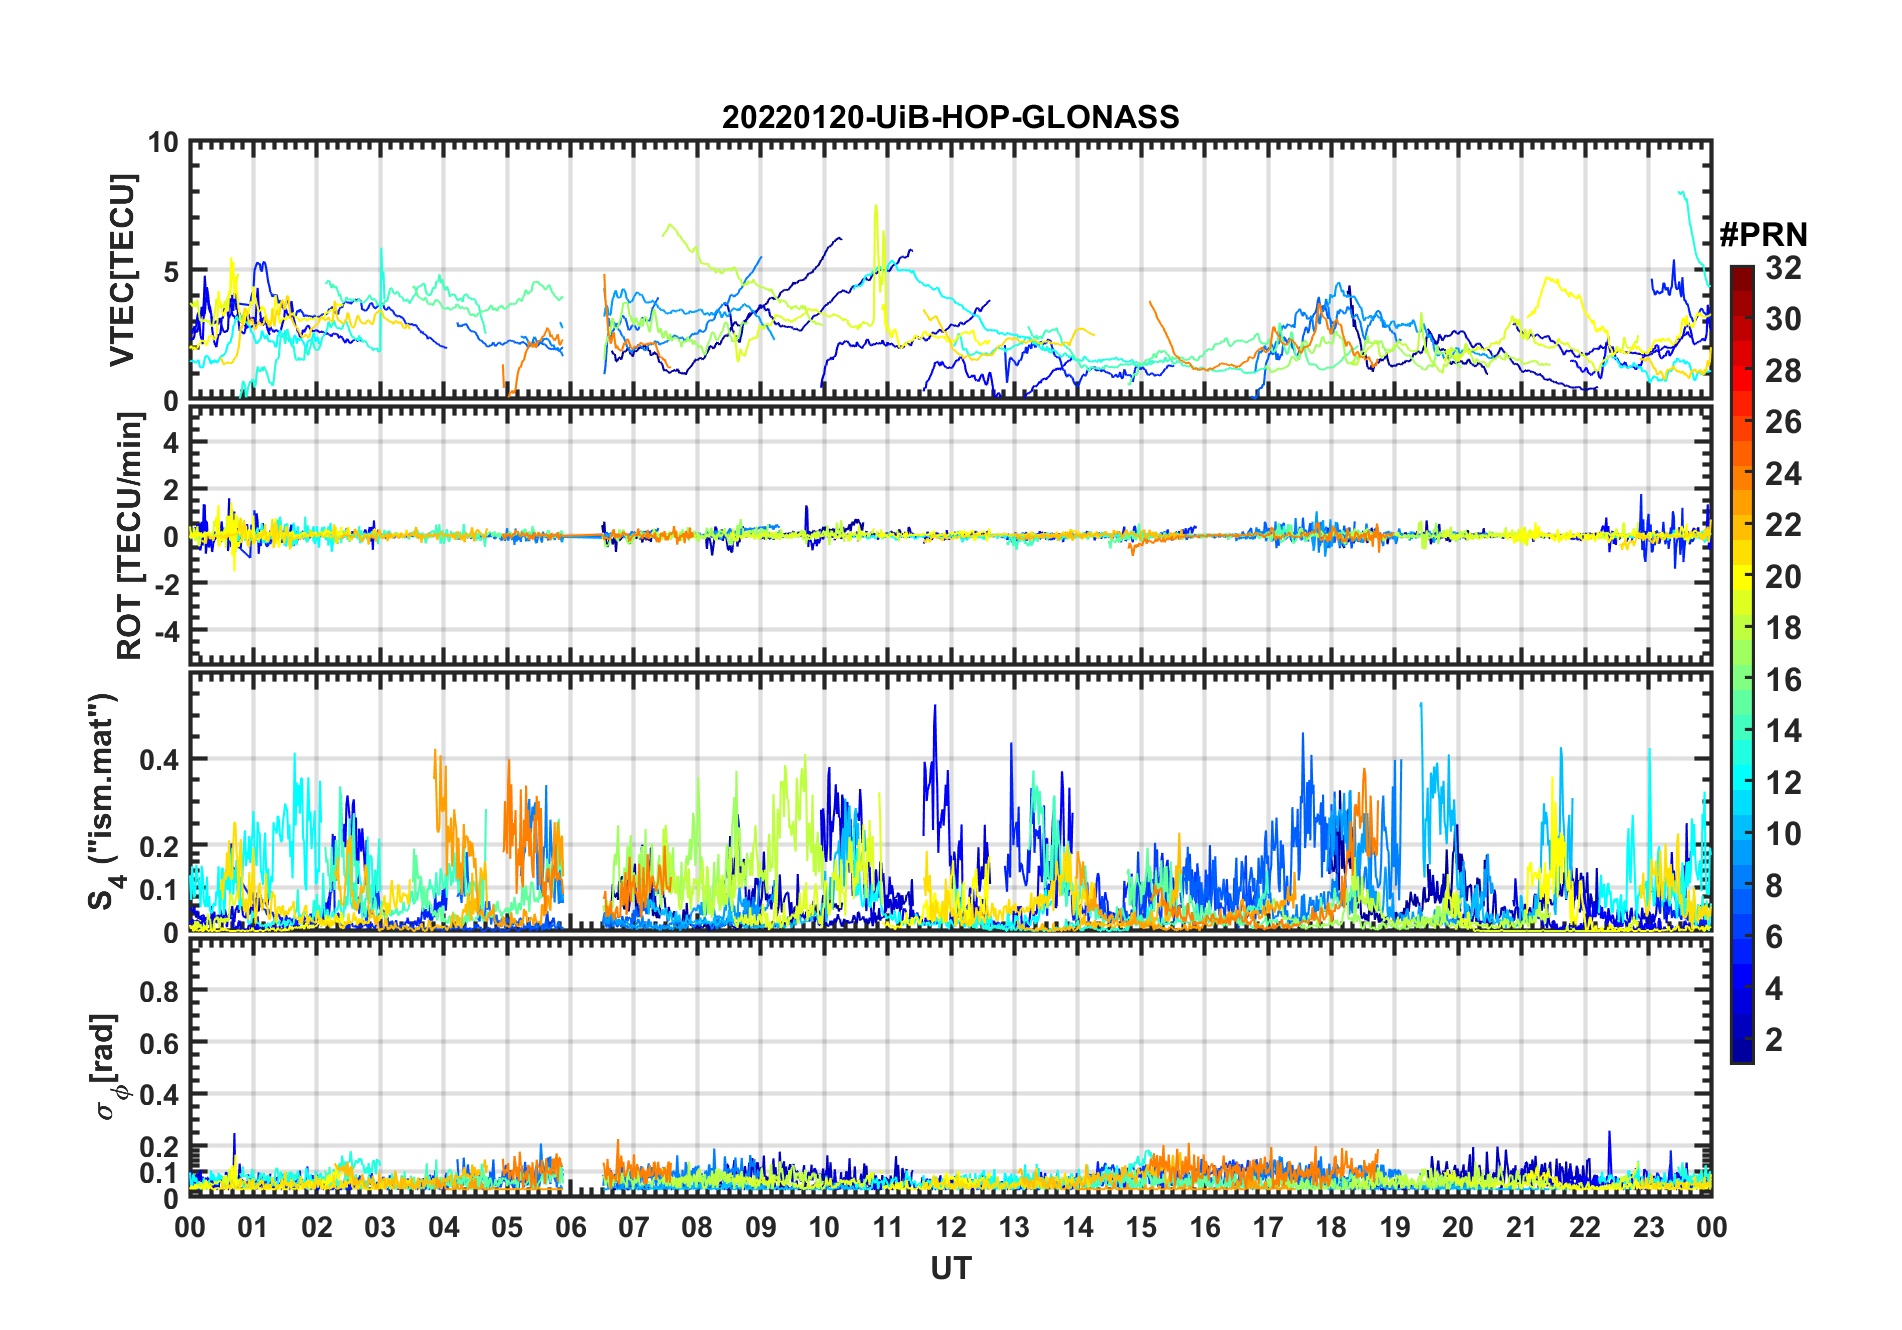Click x-axis hour label 19

tap(1395, 1227)
